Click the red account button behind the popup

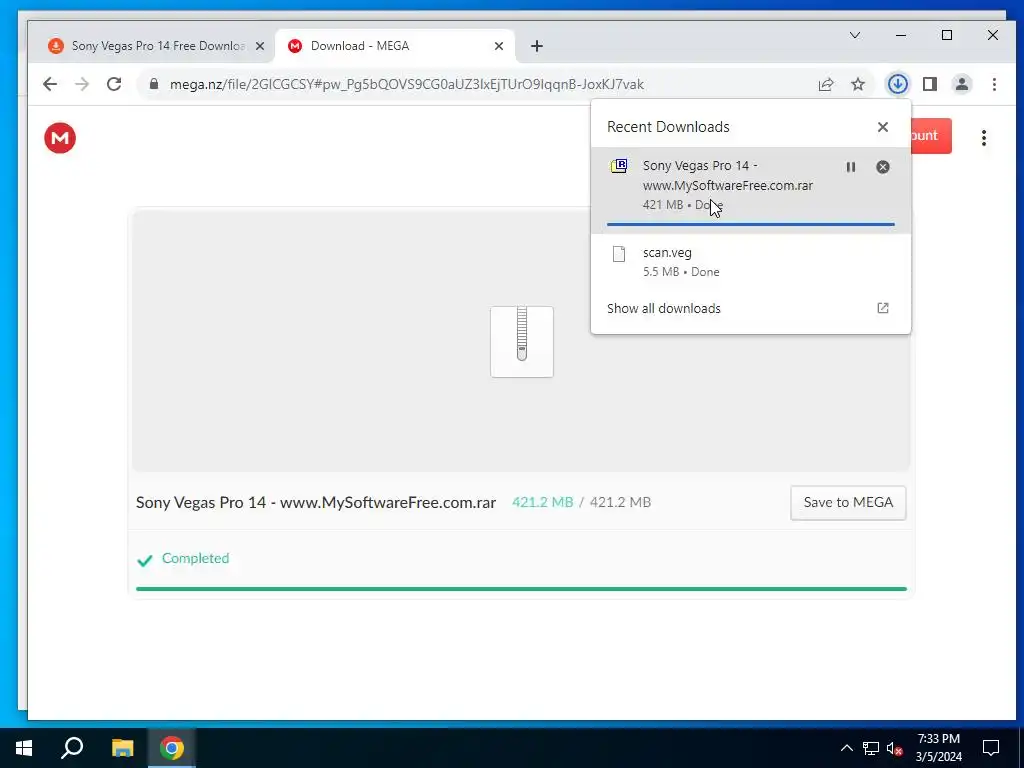pos(930,136)
